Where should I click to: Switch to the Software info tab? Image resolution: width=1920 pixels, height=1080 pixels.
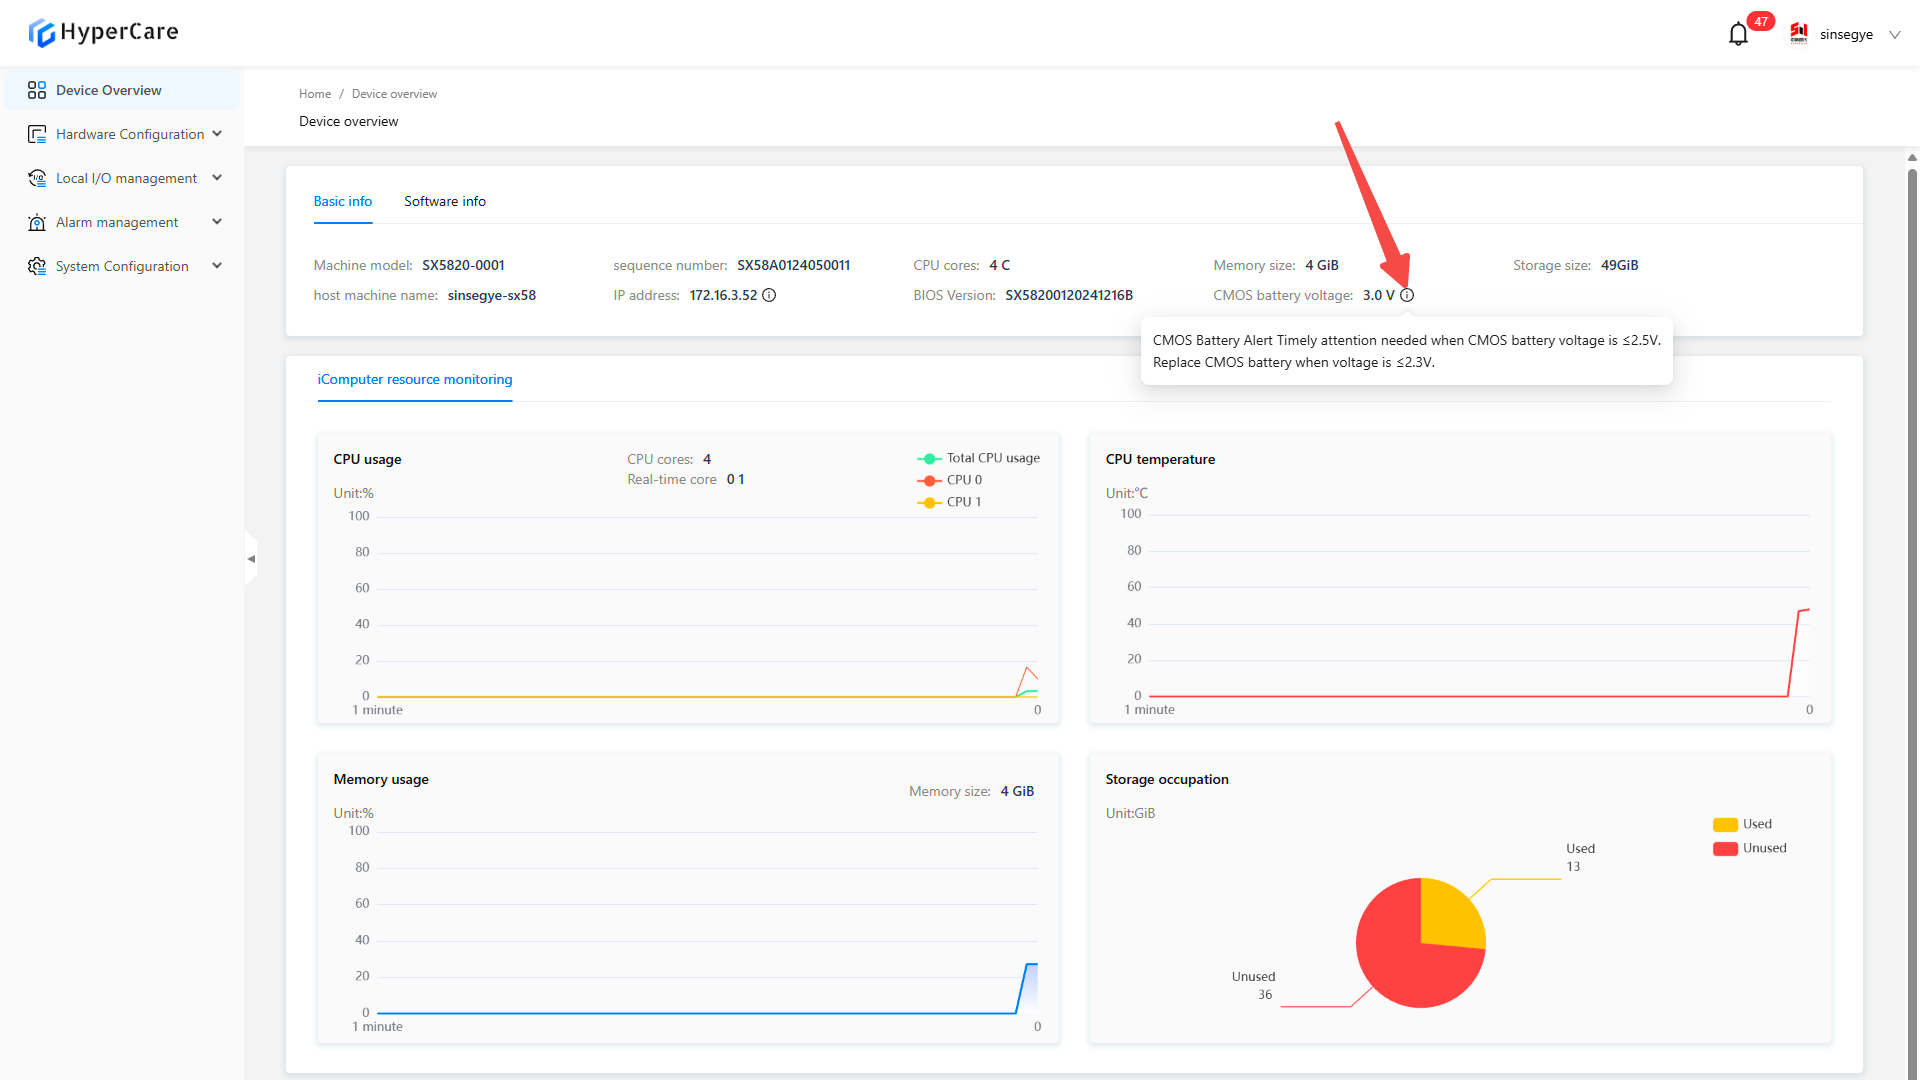click(x=445, y=201)
